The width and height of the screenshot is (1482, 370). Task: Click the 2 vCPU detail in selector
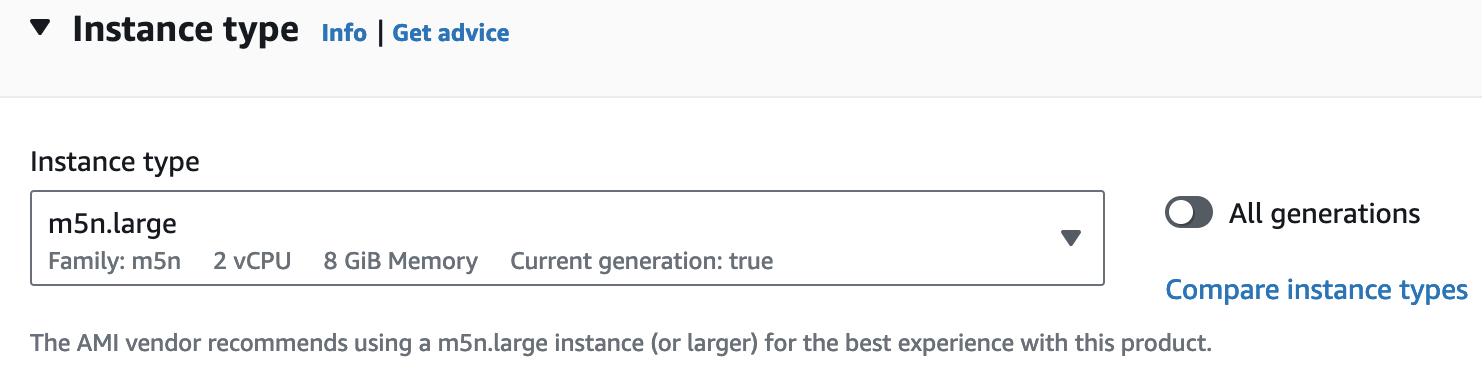252,262
